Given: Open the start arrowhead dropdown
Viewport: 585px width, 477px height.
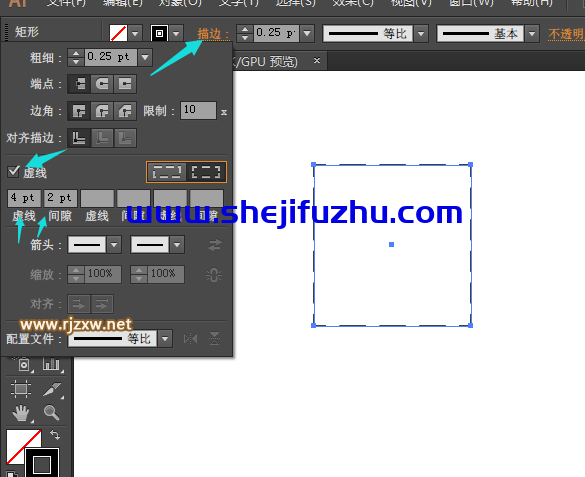Looking at the screenshot, I should 114,245.
